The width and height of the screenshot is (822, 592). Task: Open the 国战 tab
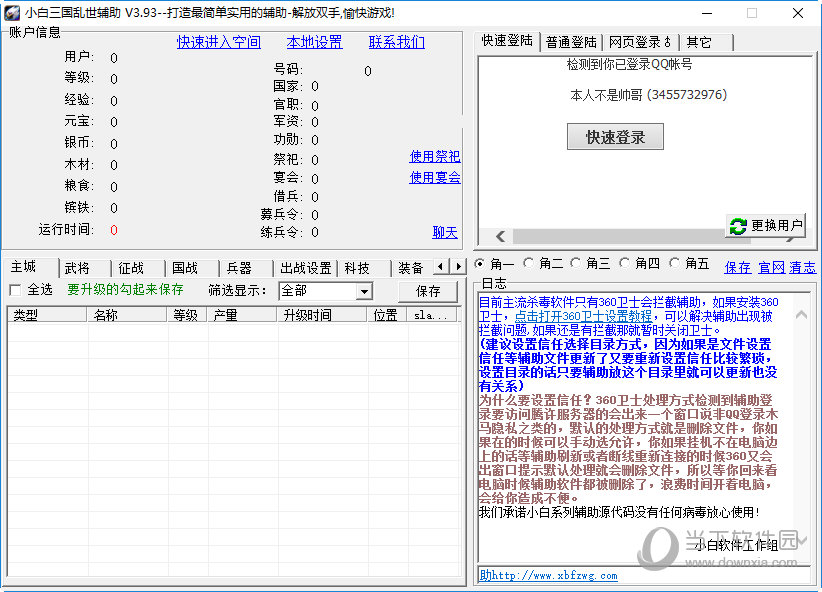tap(192, 268)
